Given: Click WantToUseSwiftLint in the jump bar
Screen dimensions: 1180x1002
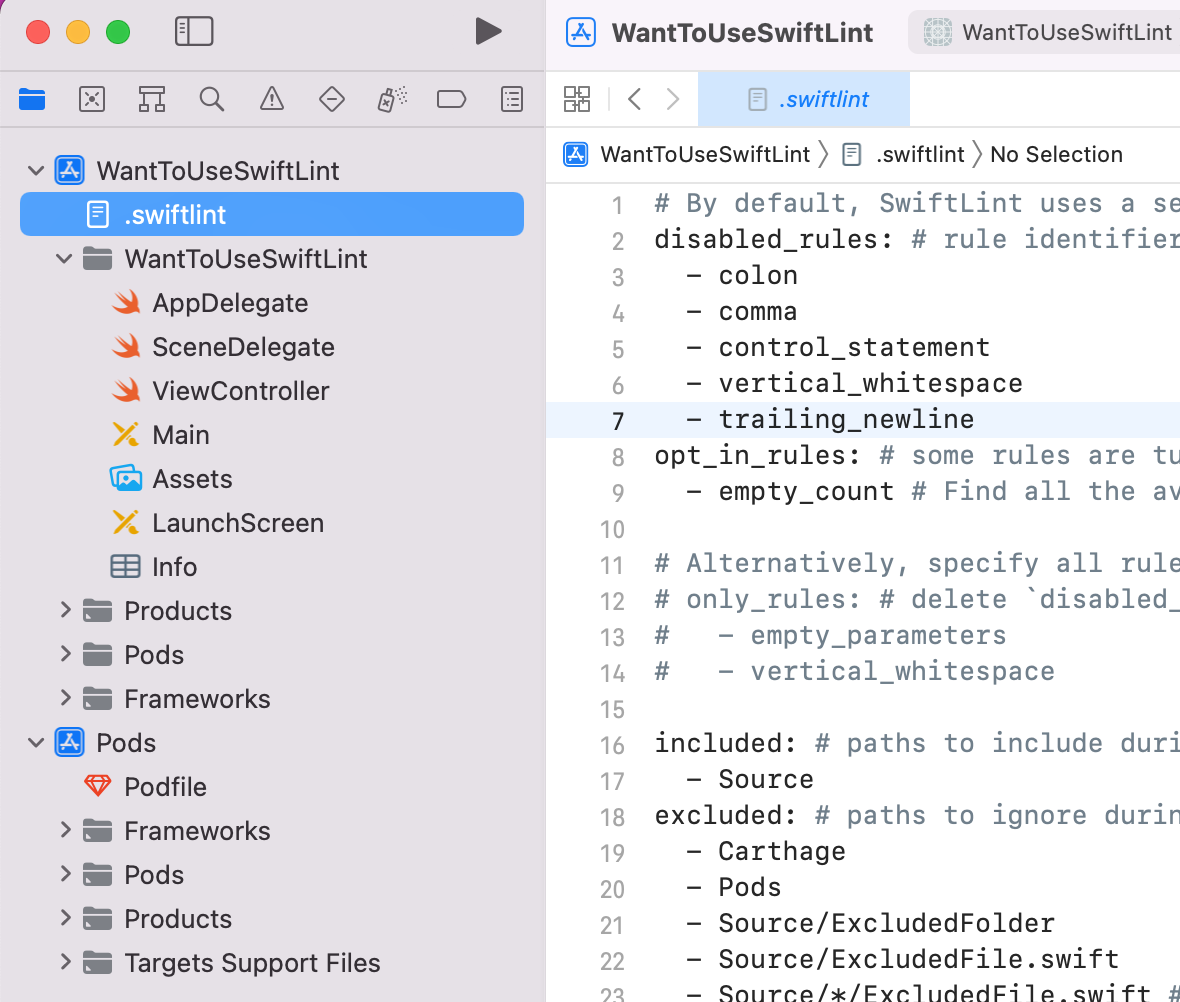Looking at the screenshot, I should point(704,154).
